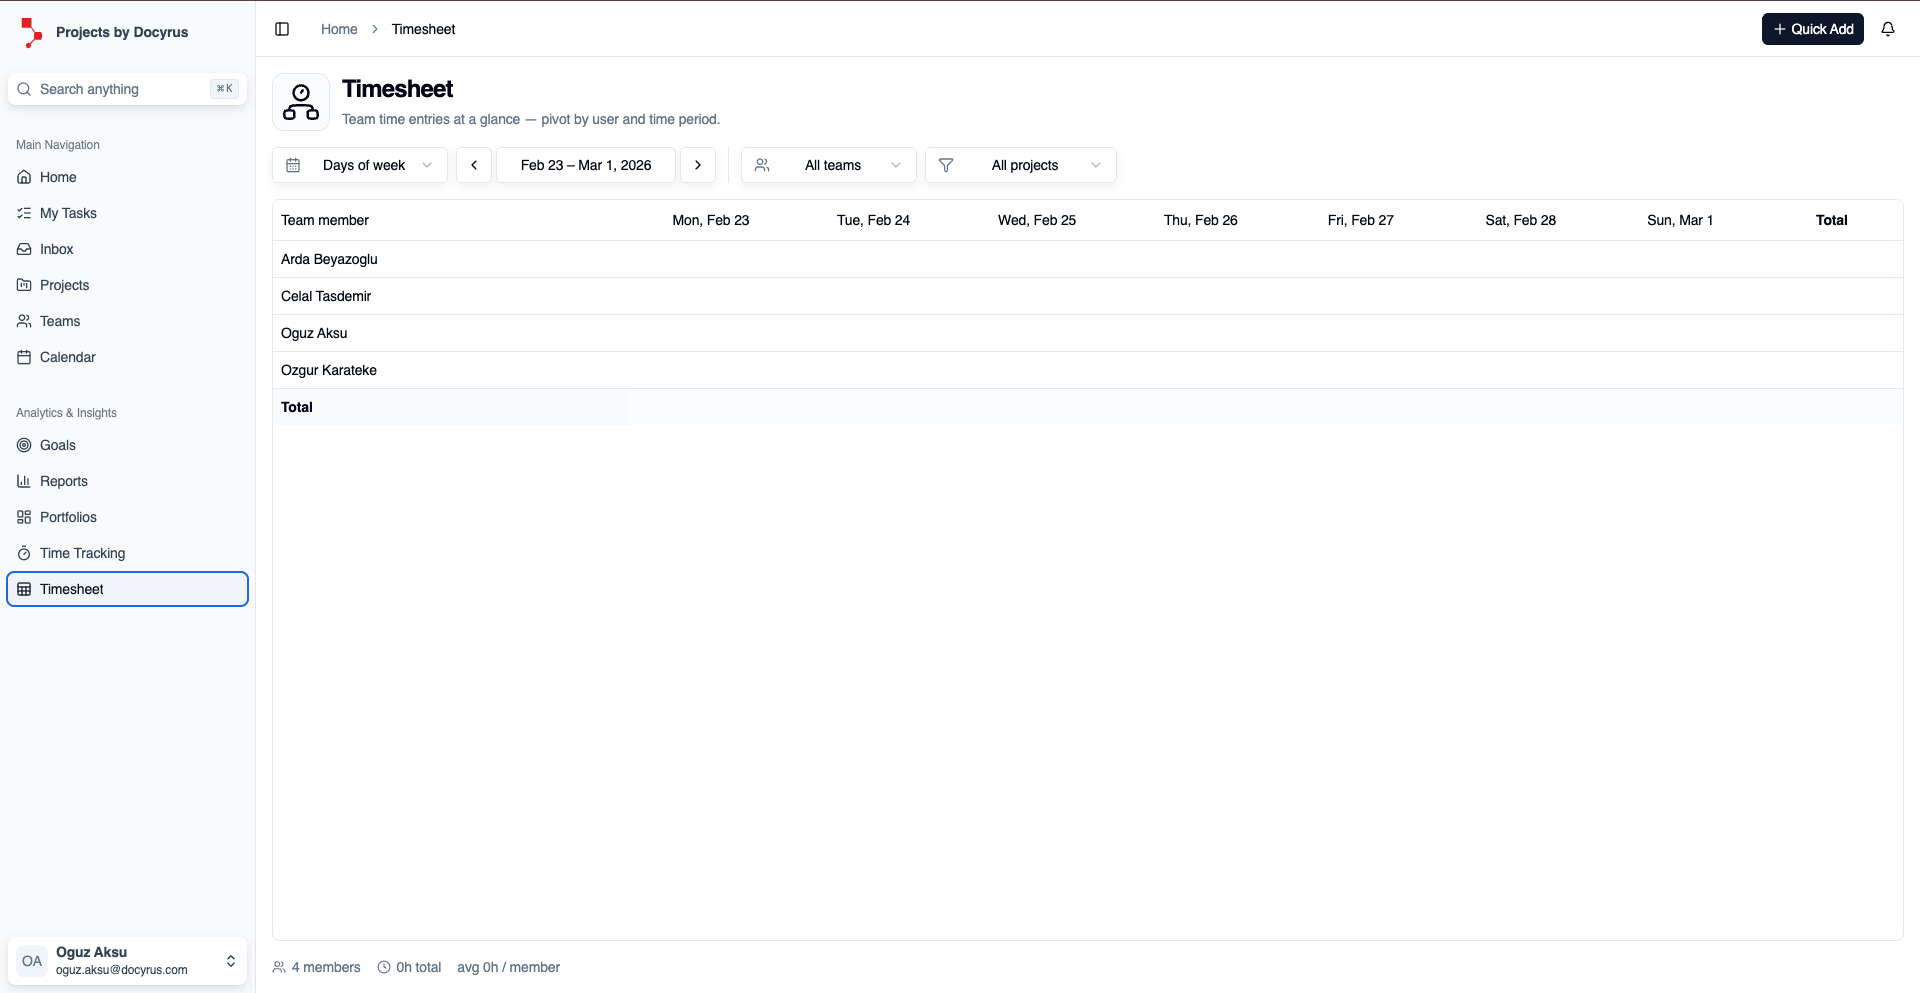
Task: Click the Quick Add button
Action: pyautogui.click(x=1812, y=29)
